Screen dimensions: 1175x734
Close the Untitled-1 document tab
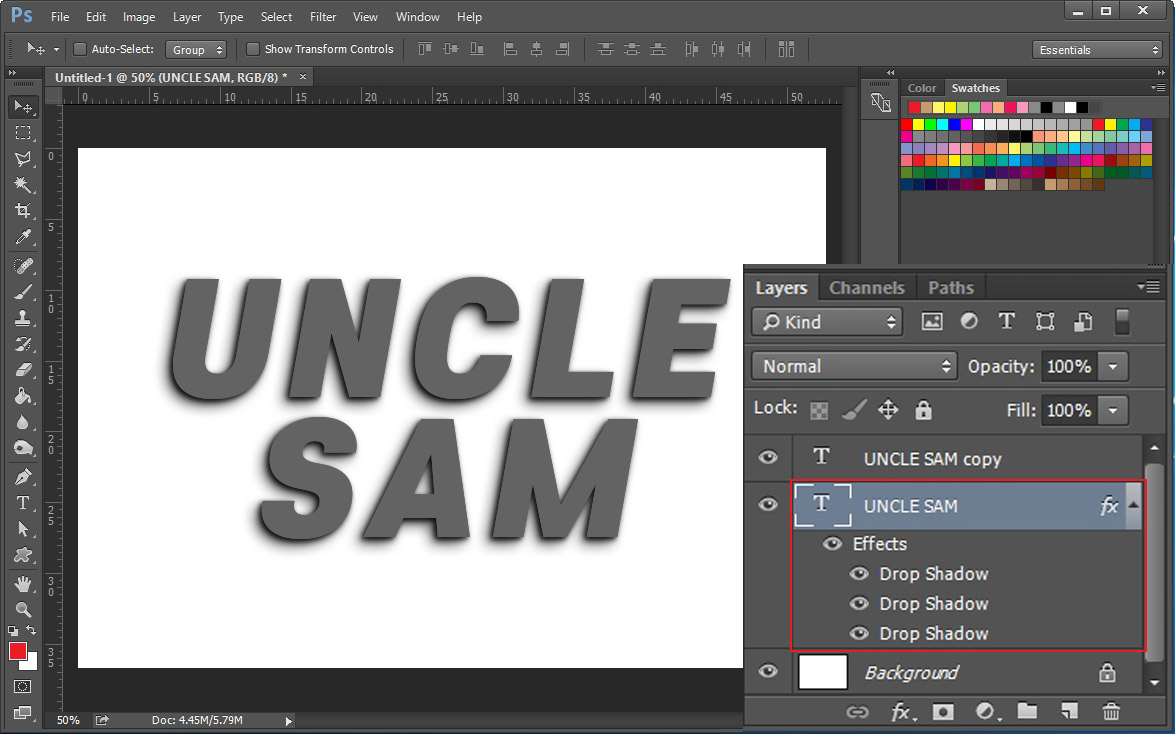(303, 76)
